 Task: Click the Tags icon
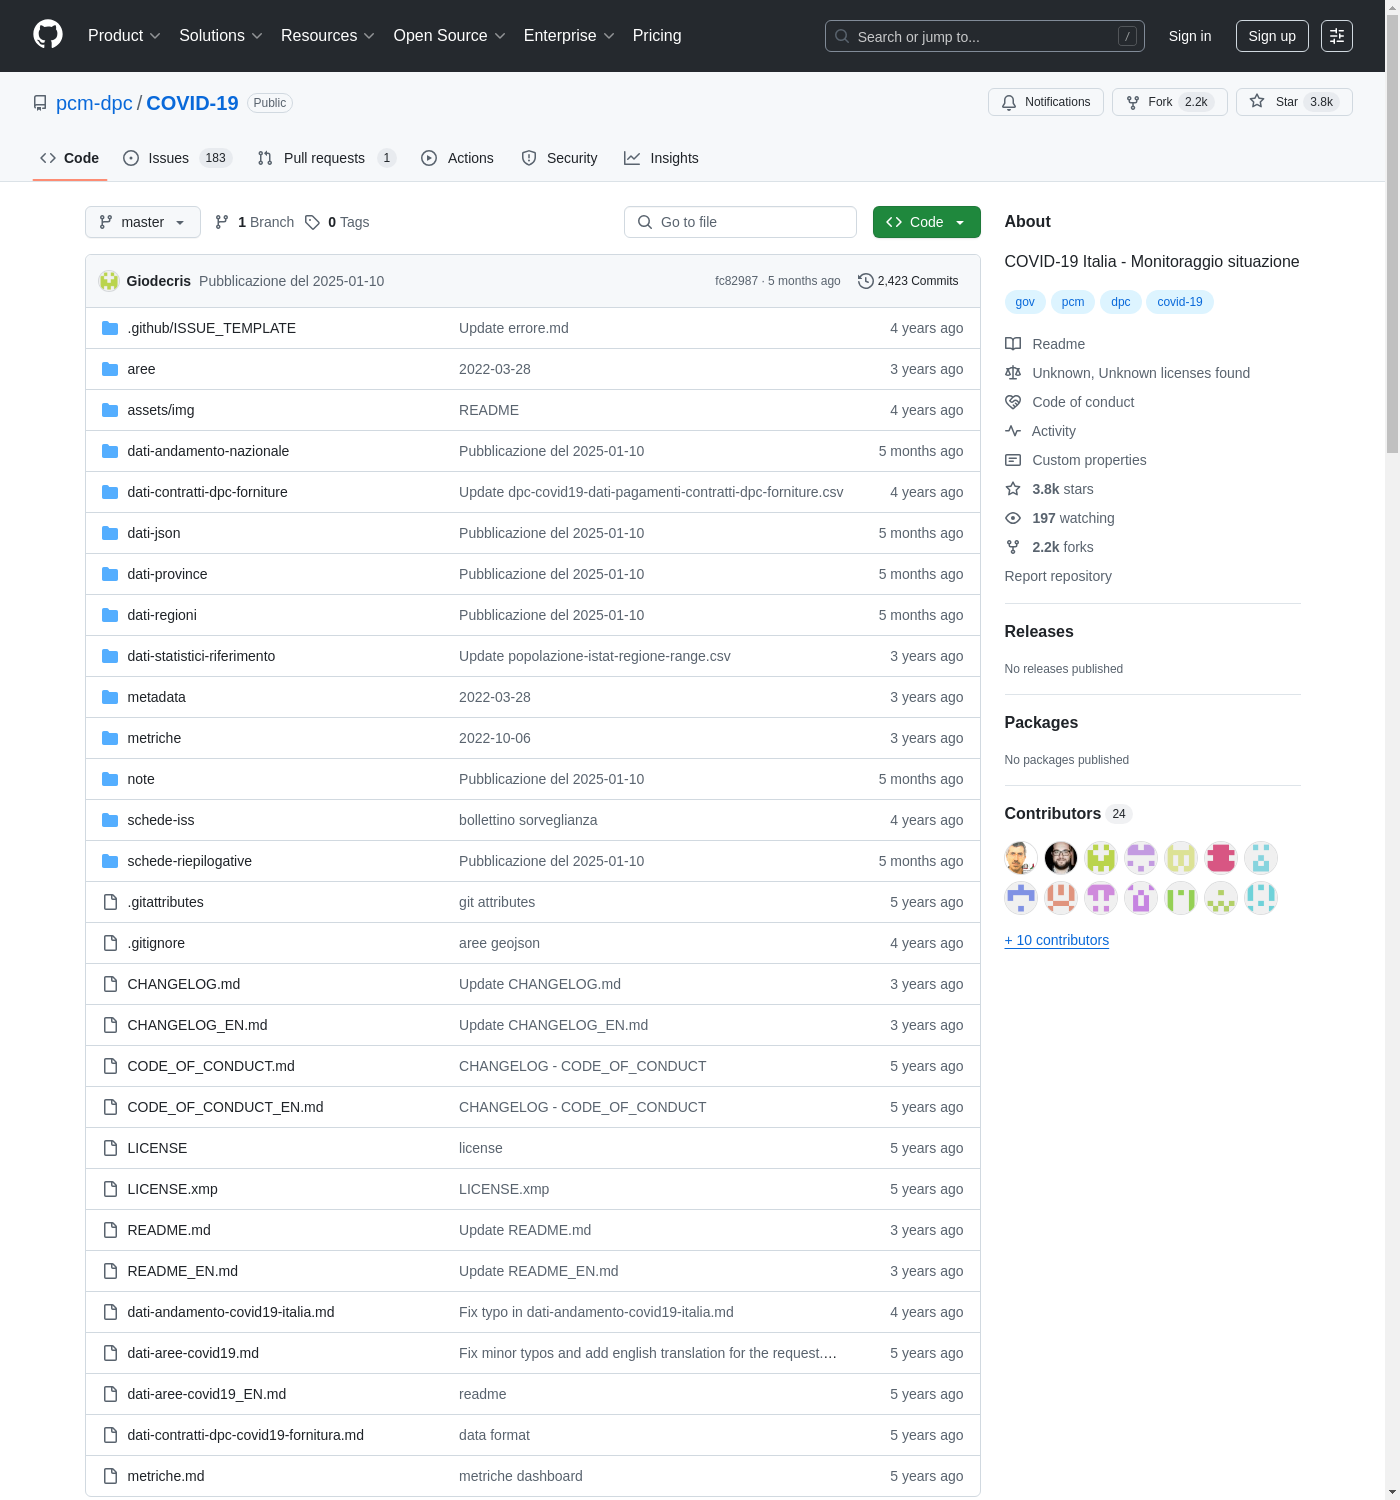[313, 222]
